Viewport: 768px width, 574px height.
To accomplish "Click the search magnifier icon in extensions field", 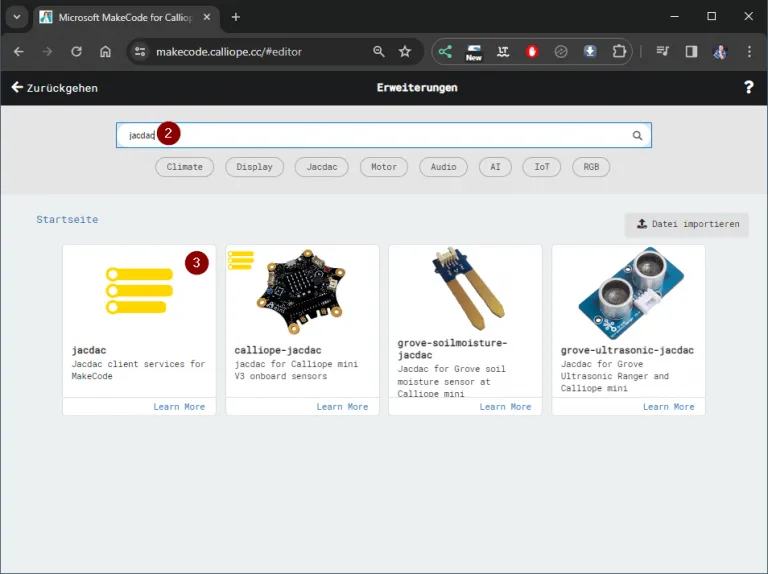I will pyautogui.click(x=637, y=136).
